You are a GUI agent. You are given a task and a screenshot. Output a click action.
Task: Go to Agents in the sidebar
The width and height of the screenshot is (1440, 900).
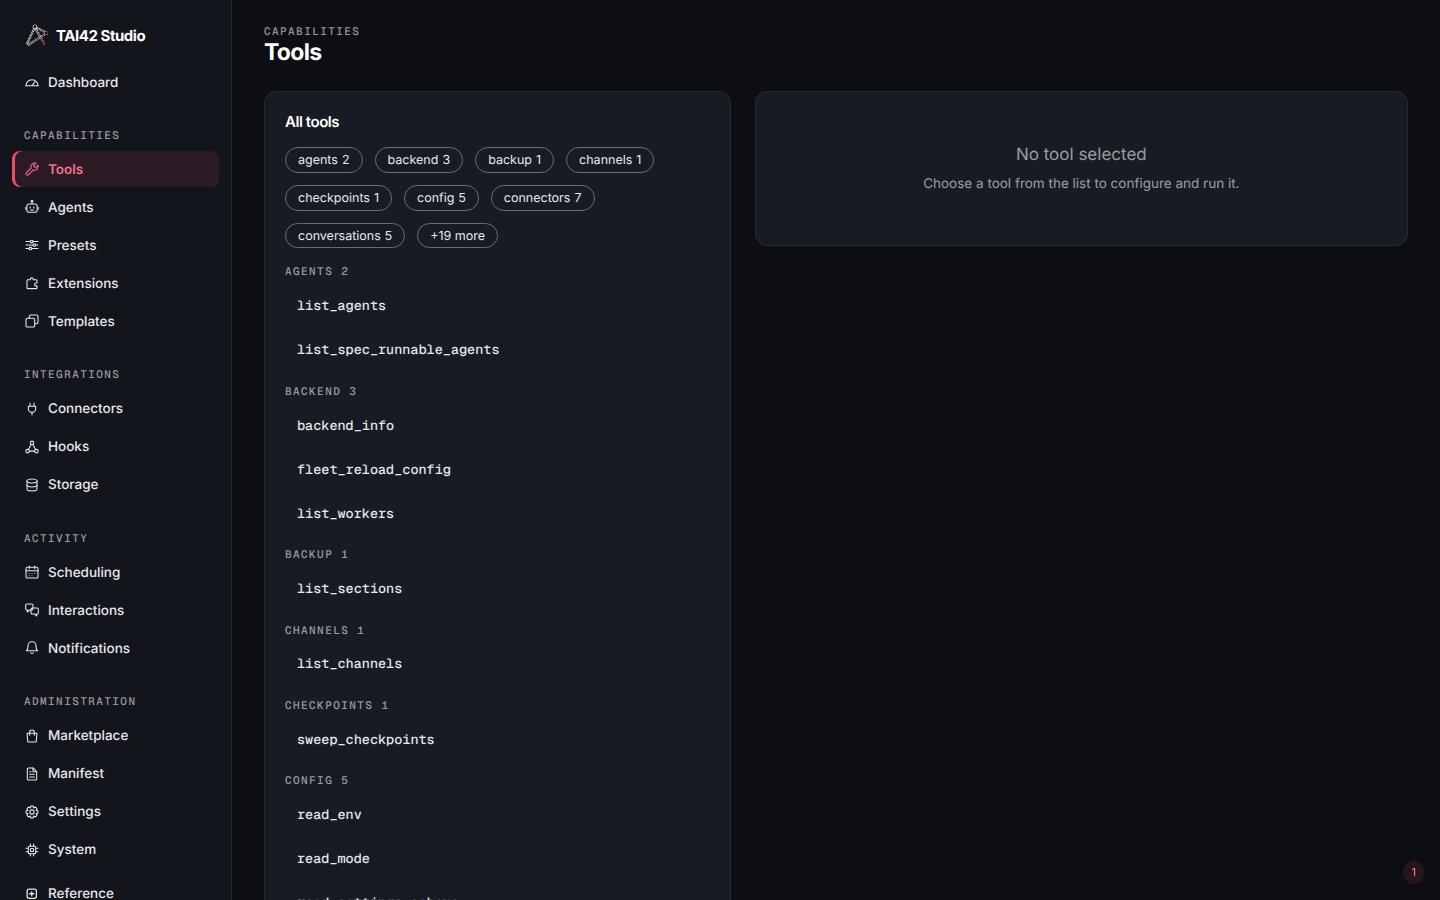point(116,208)
